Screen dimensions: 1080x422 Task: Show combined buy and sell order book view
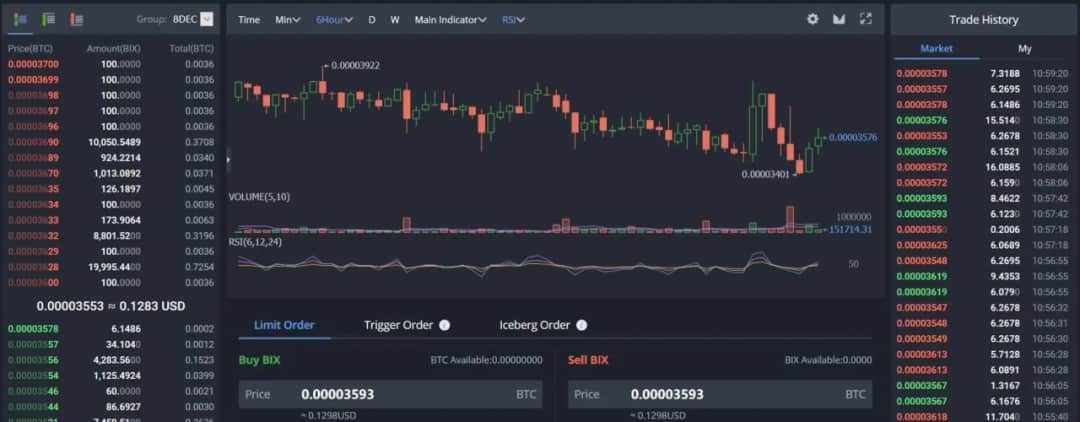[x=20, y=19]
